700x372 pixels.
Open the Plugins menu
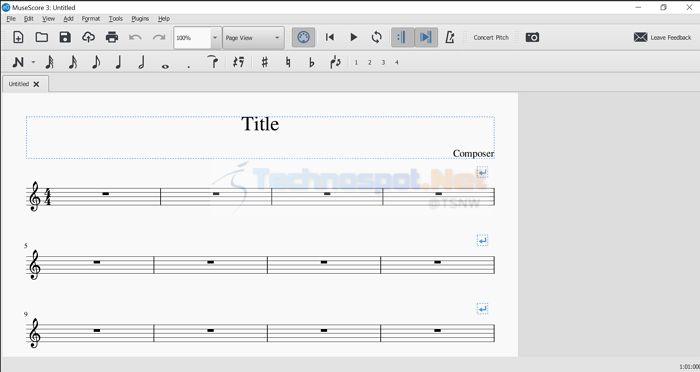(140, 19)
